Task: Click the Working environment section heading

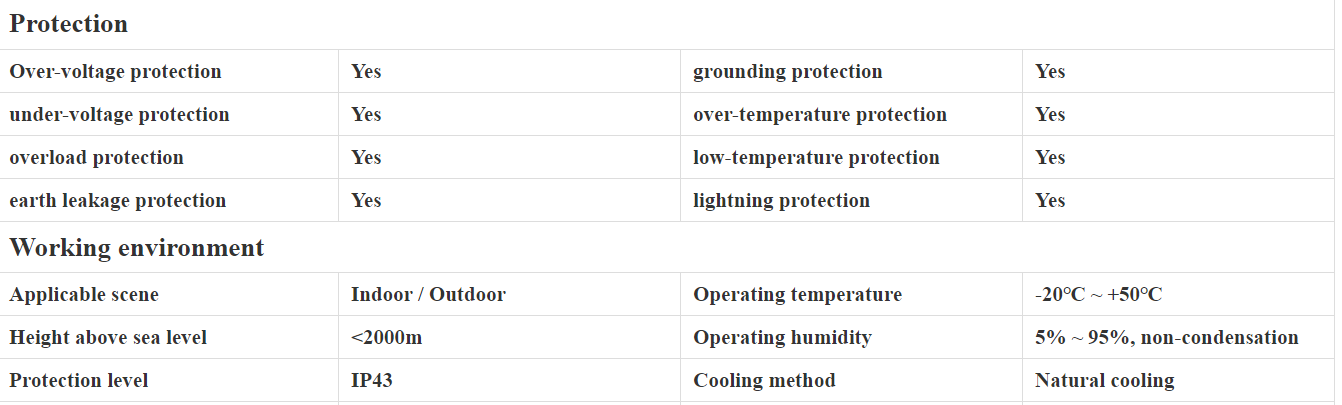Action: (x=137, y=247)
